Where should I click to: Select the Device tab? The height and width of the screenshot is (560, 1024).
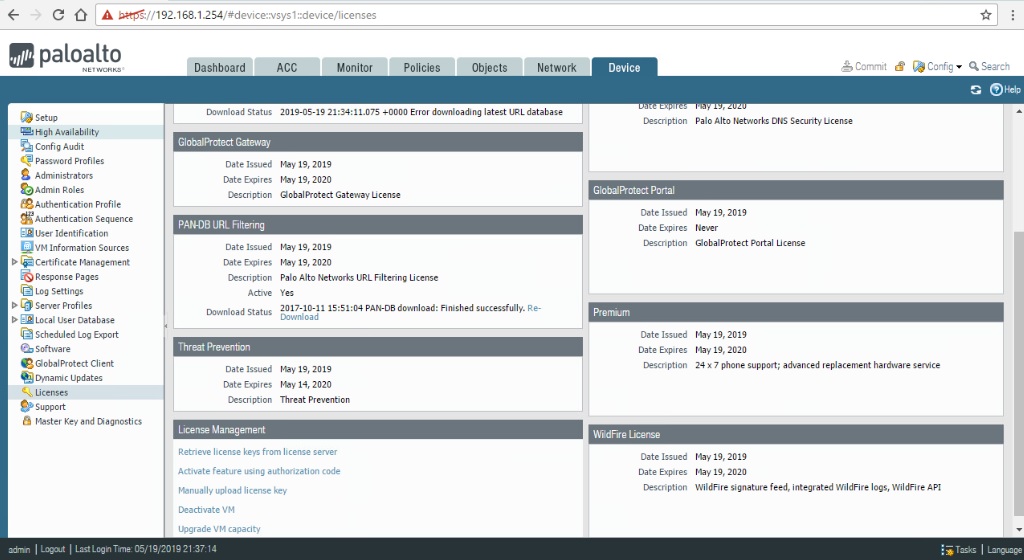tap(624, 67)
